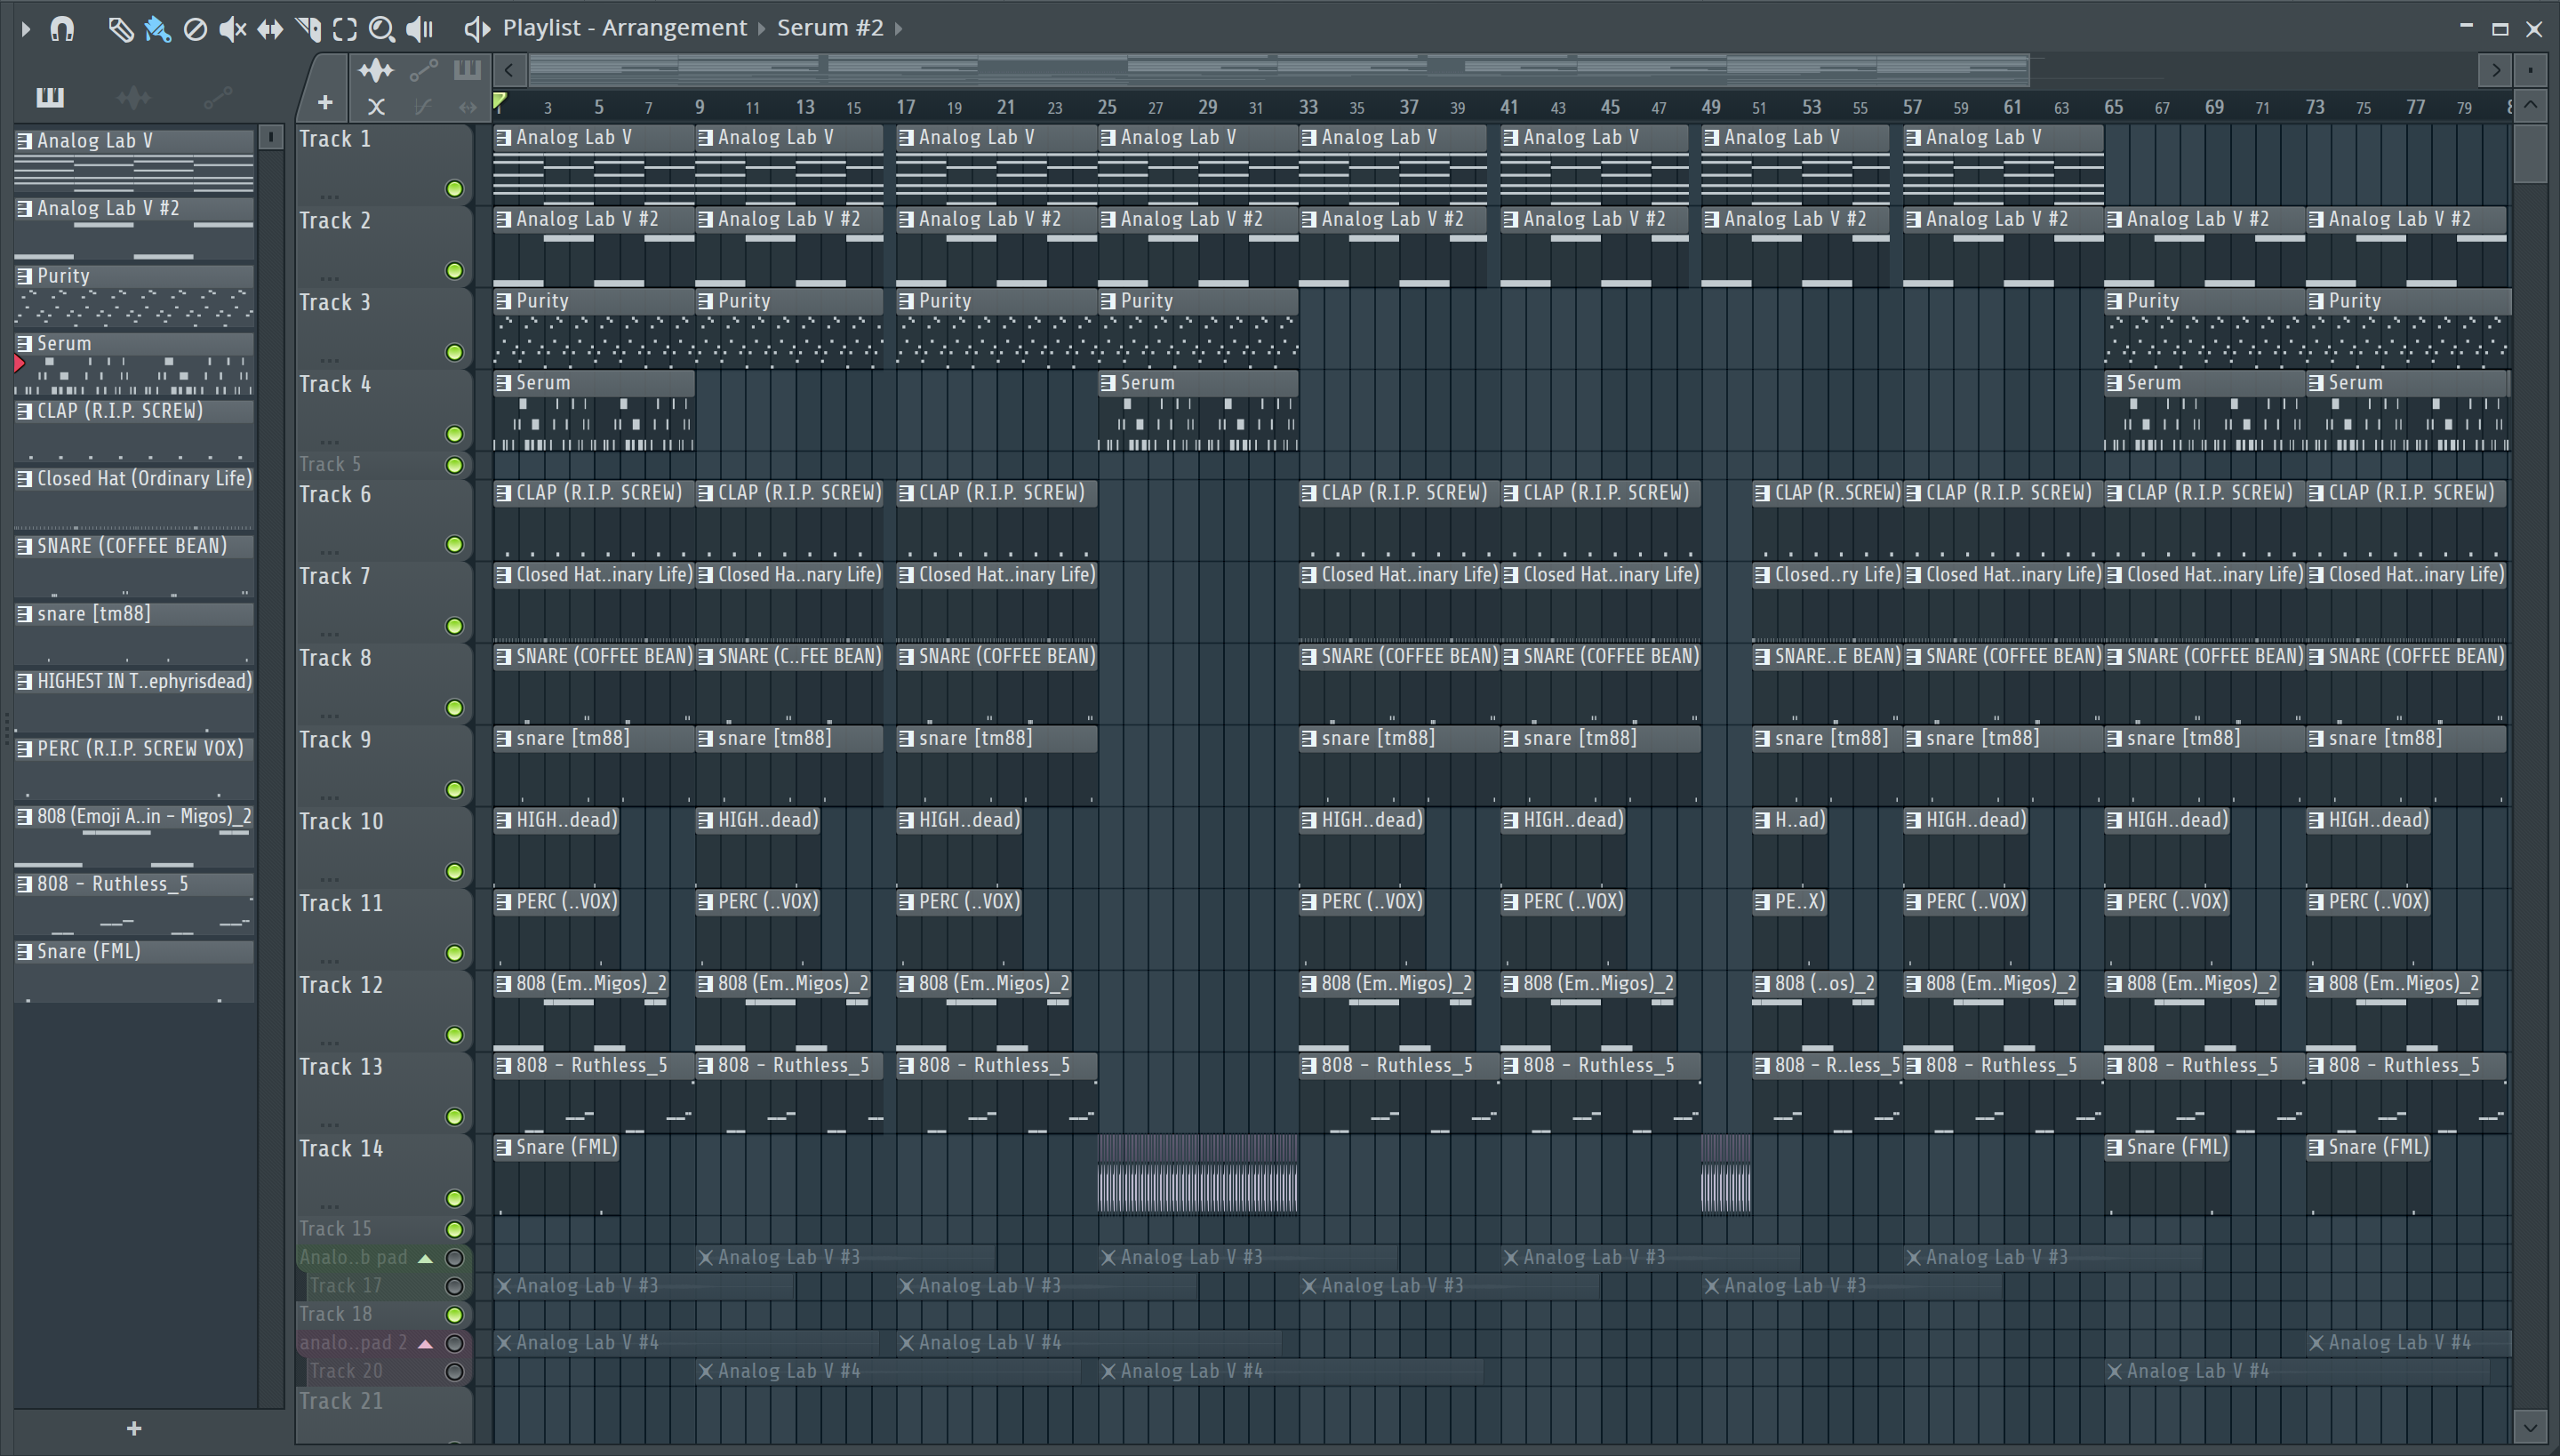
Task: Click the playlist vertical scrollbar thumb
Action: pyautogui.click(x=2530, y=152)
